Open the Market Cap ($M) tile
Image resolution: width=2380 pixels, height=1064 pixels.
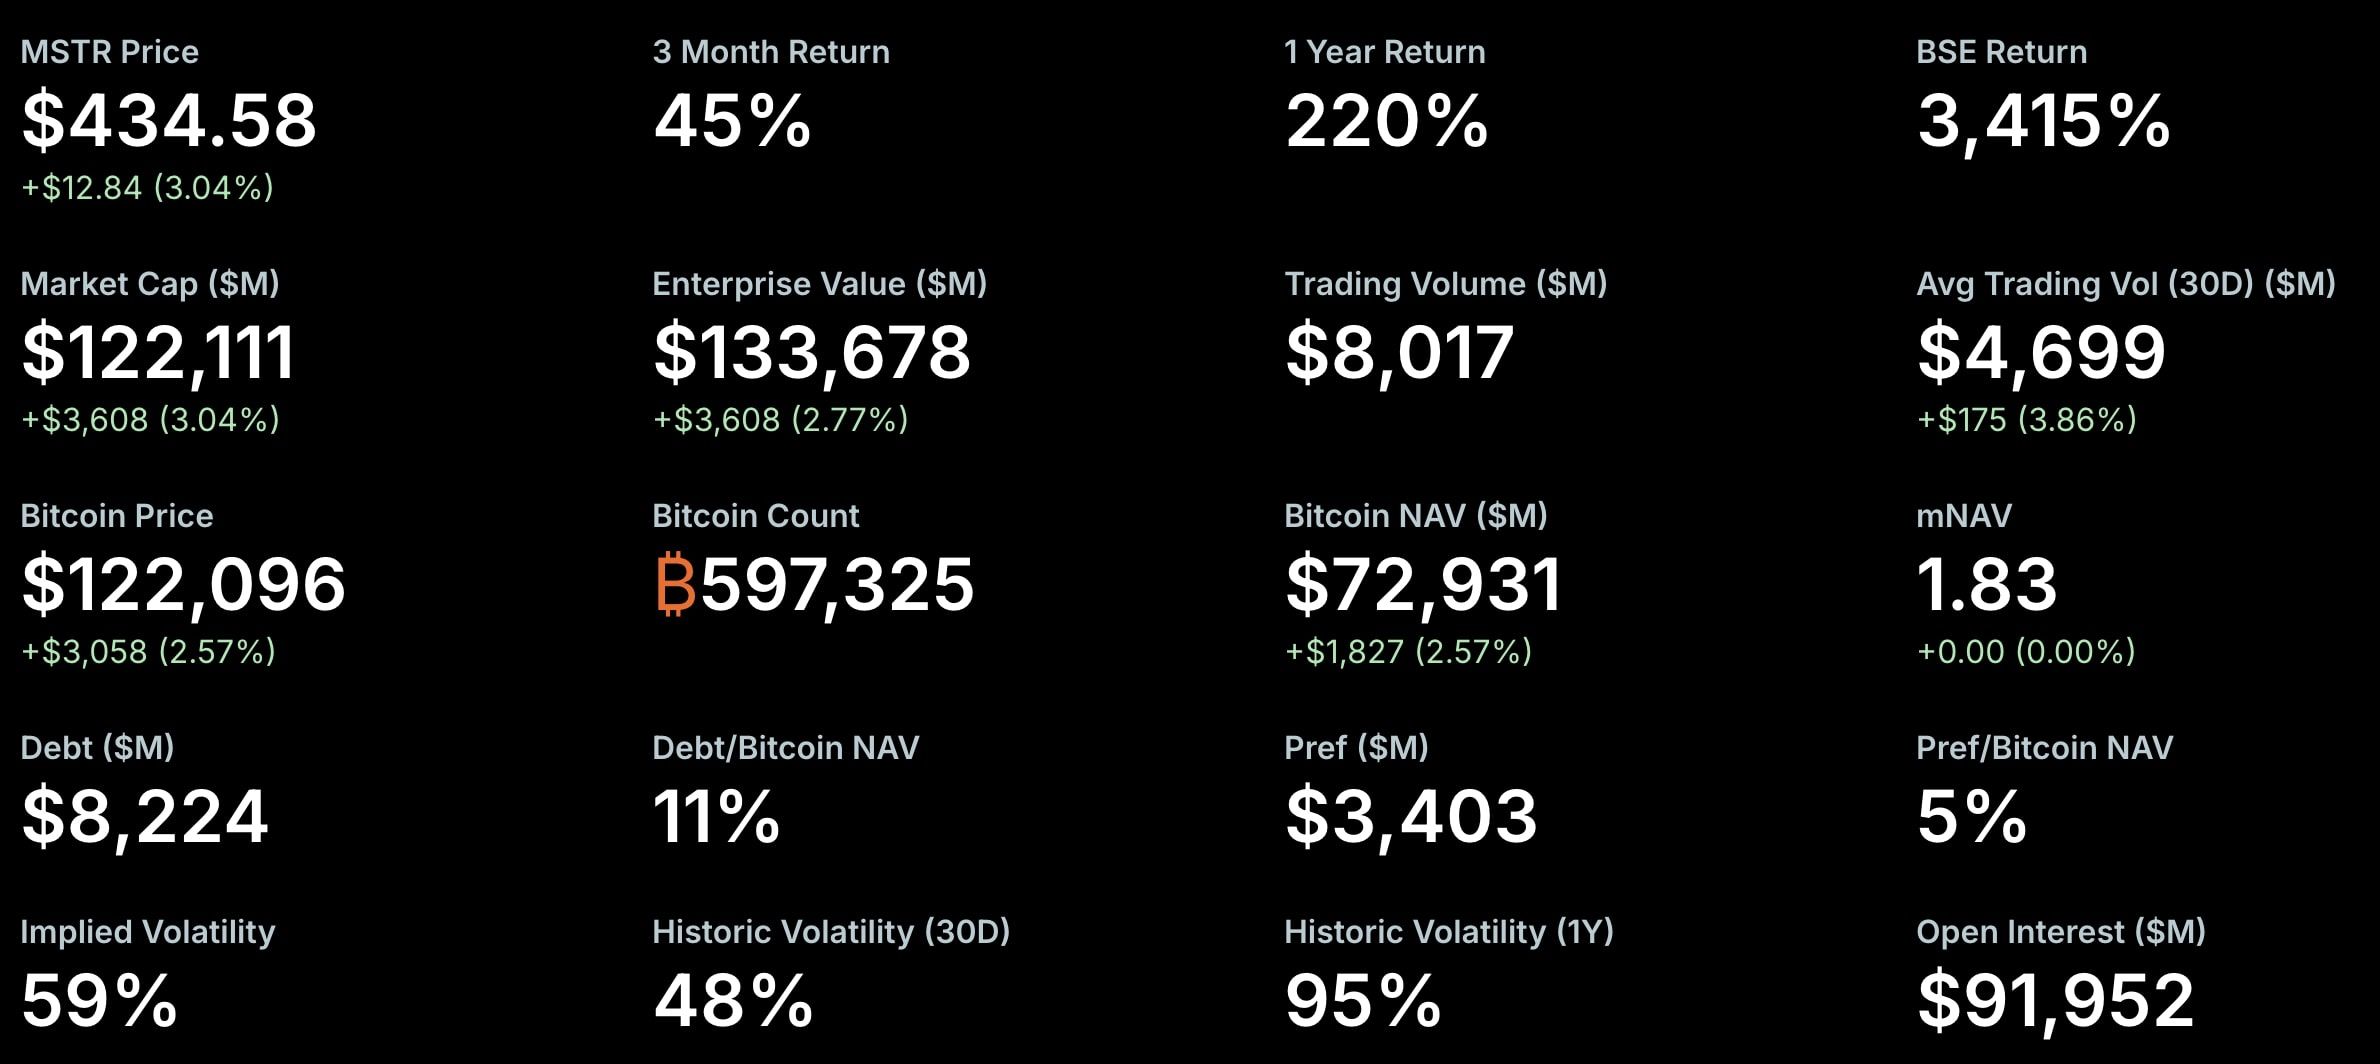[x=158, y=352]
